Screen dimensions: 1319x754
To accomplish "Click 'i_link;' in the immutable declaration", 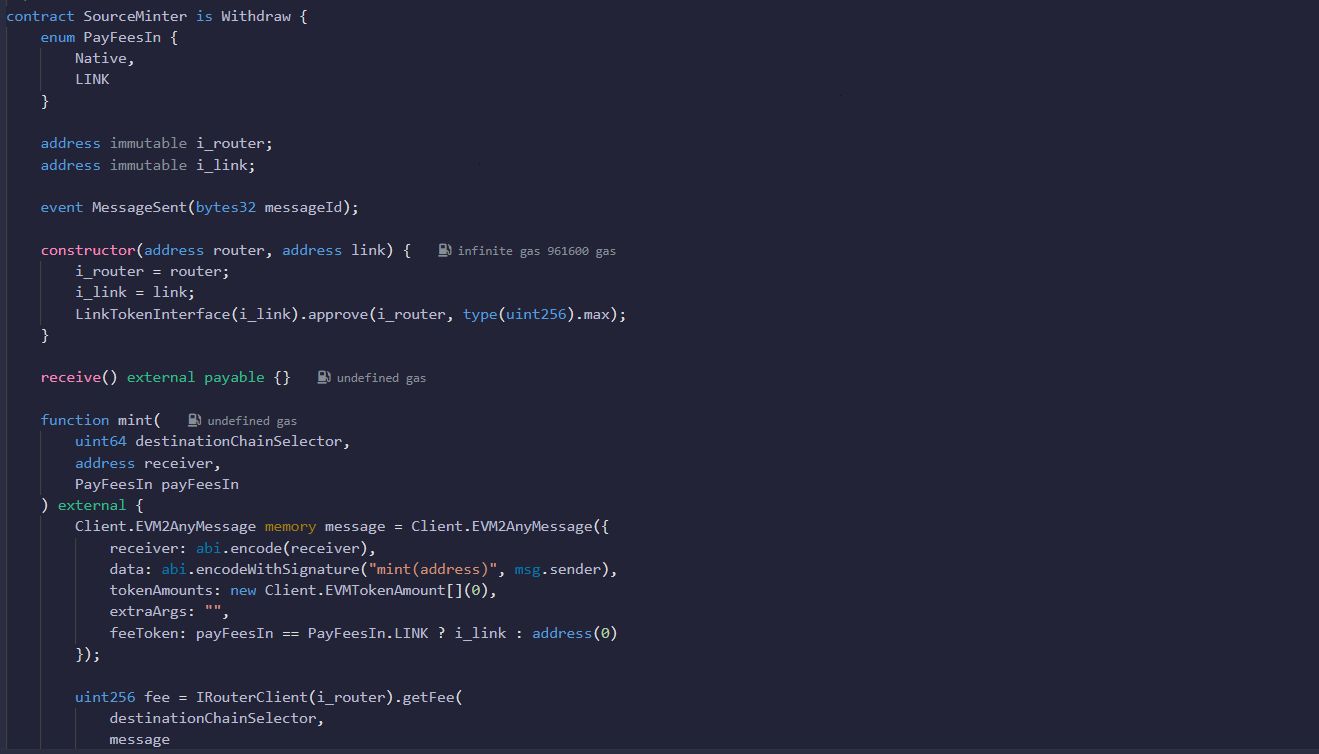I will tap(225, 165).
